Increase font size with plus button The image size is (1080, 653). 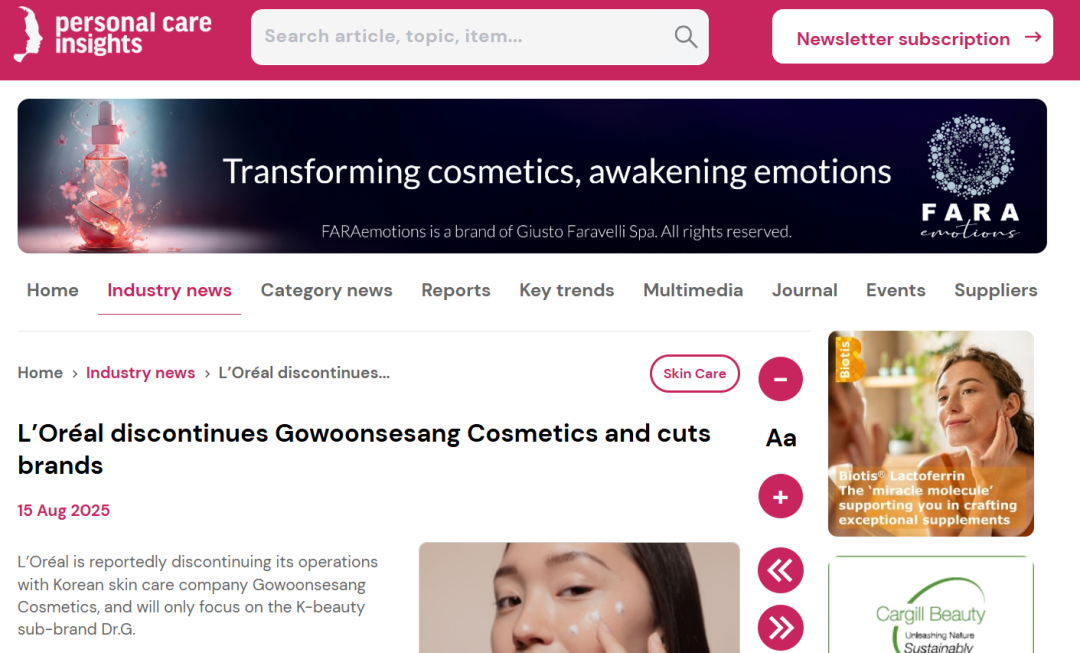point(780,496)
